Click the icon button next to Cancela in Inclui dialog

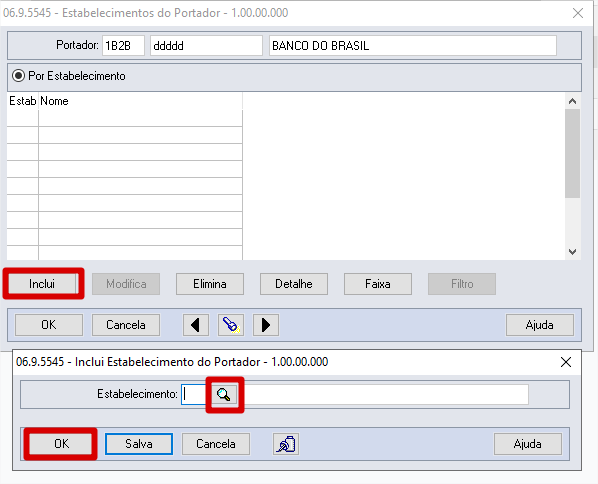point(286,444)
